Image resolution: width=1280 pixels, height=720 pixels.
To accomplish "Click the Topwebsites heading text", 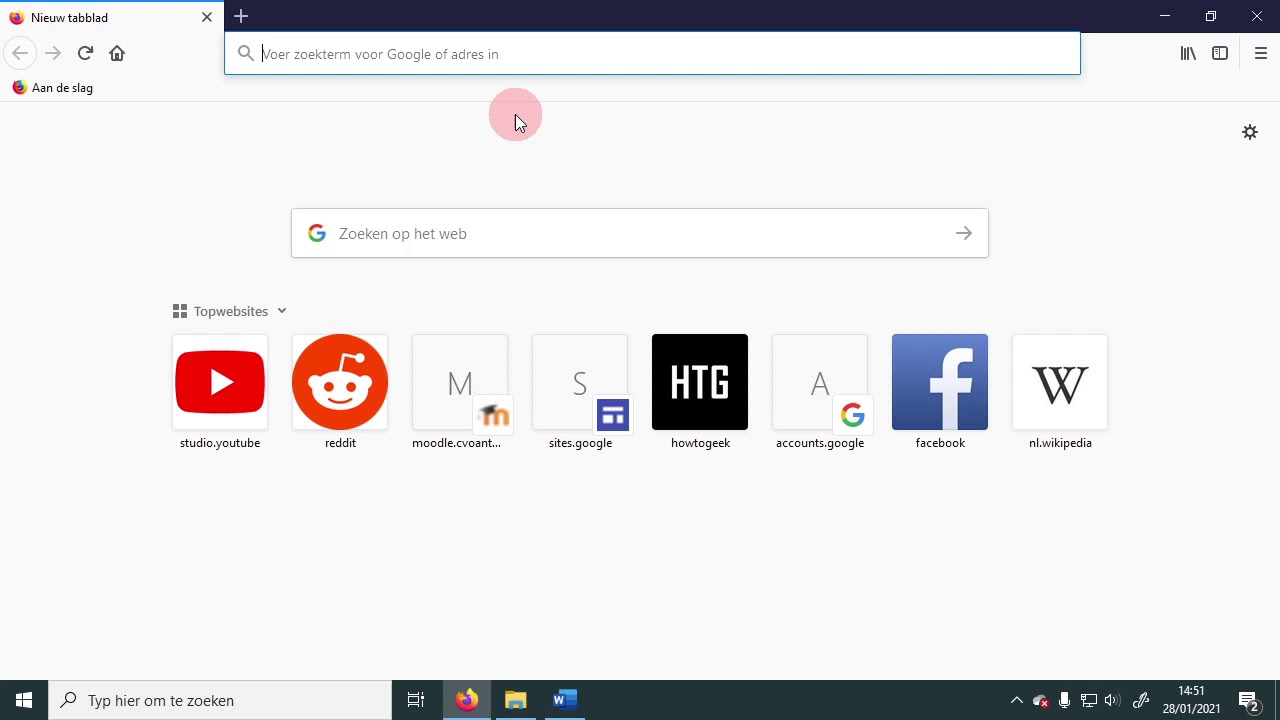I will (x=231, y=311).
